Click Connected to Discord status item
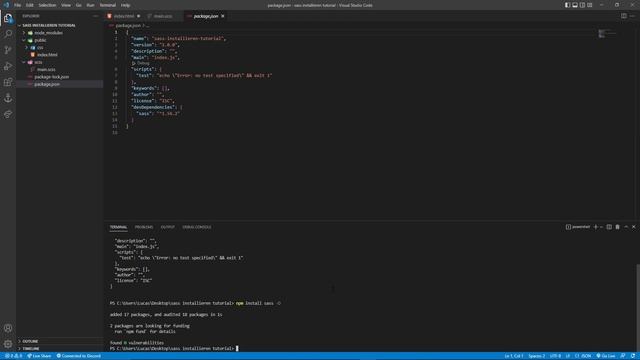Screen dimensions: 640x360 pos(78,356)
